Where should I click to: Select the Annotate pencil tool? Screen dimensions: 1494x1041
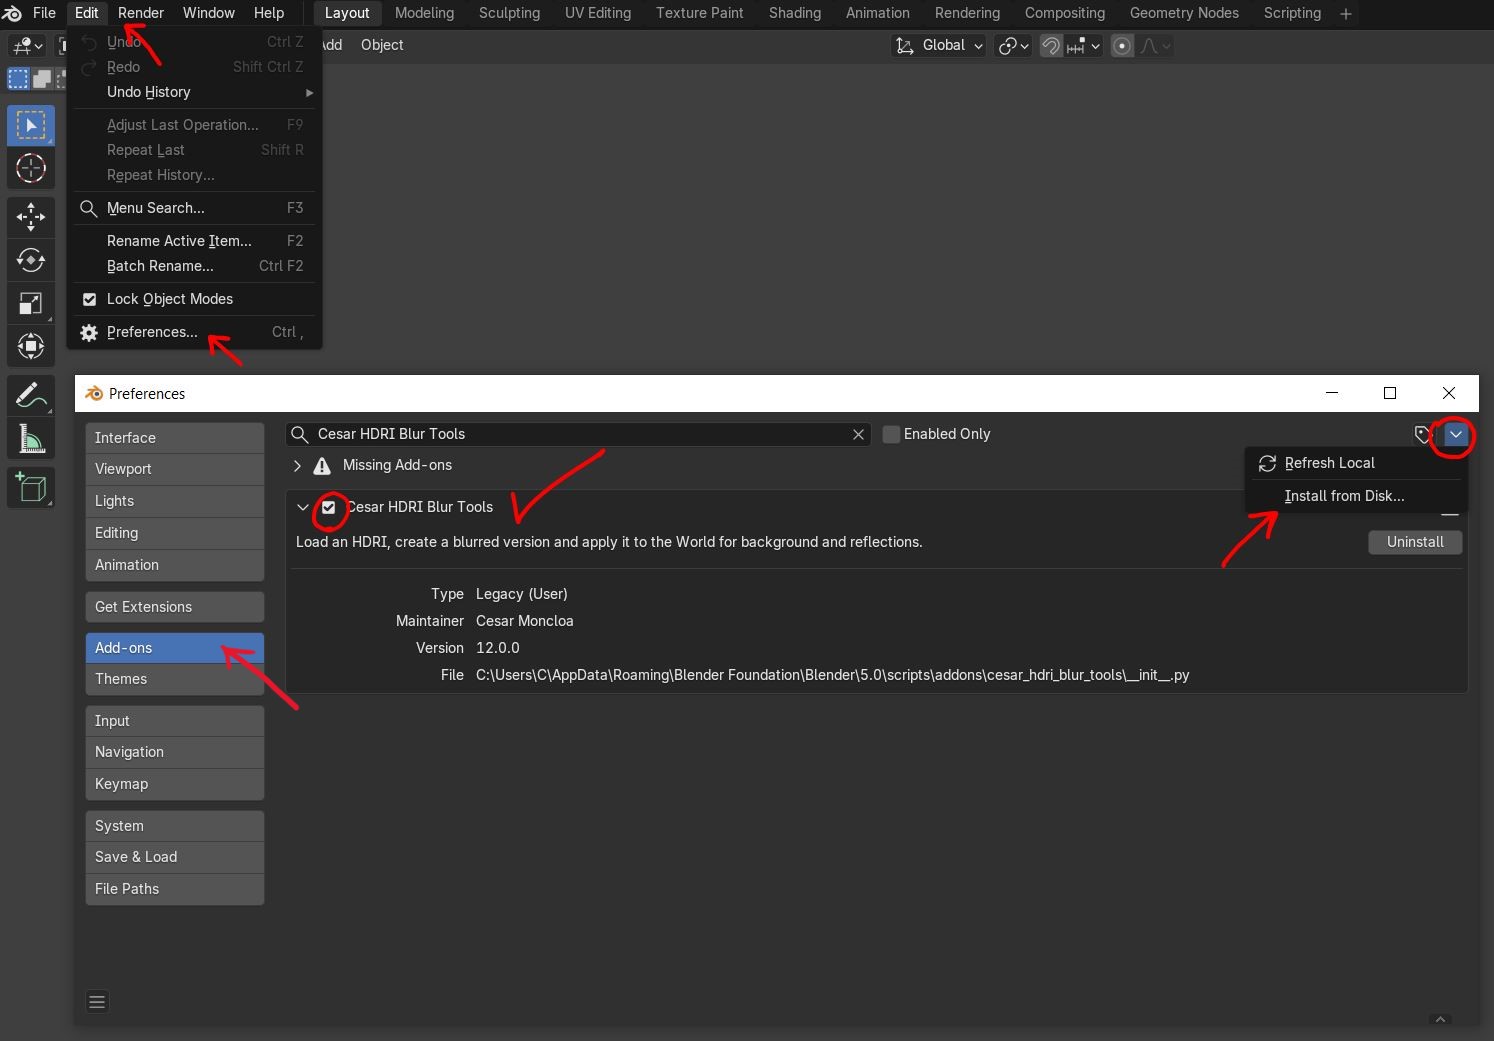click(x=31, y=396)
